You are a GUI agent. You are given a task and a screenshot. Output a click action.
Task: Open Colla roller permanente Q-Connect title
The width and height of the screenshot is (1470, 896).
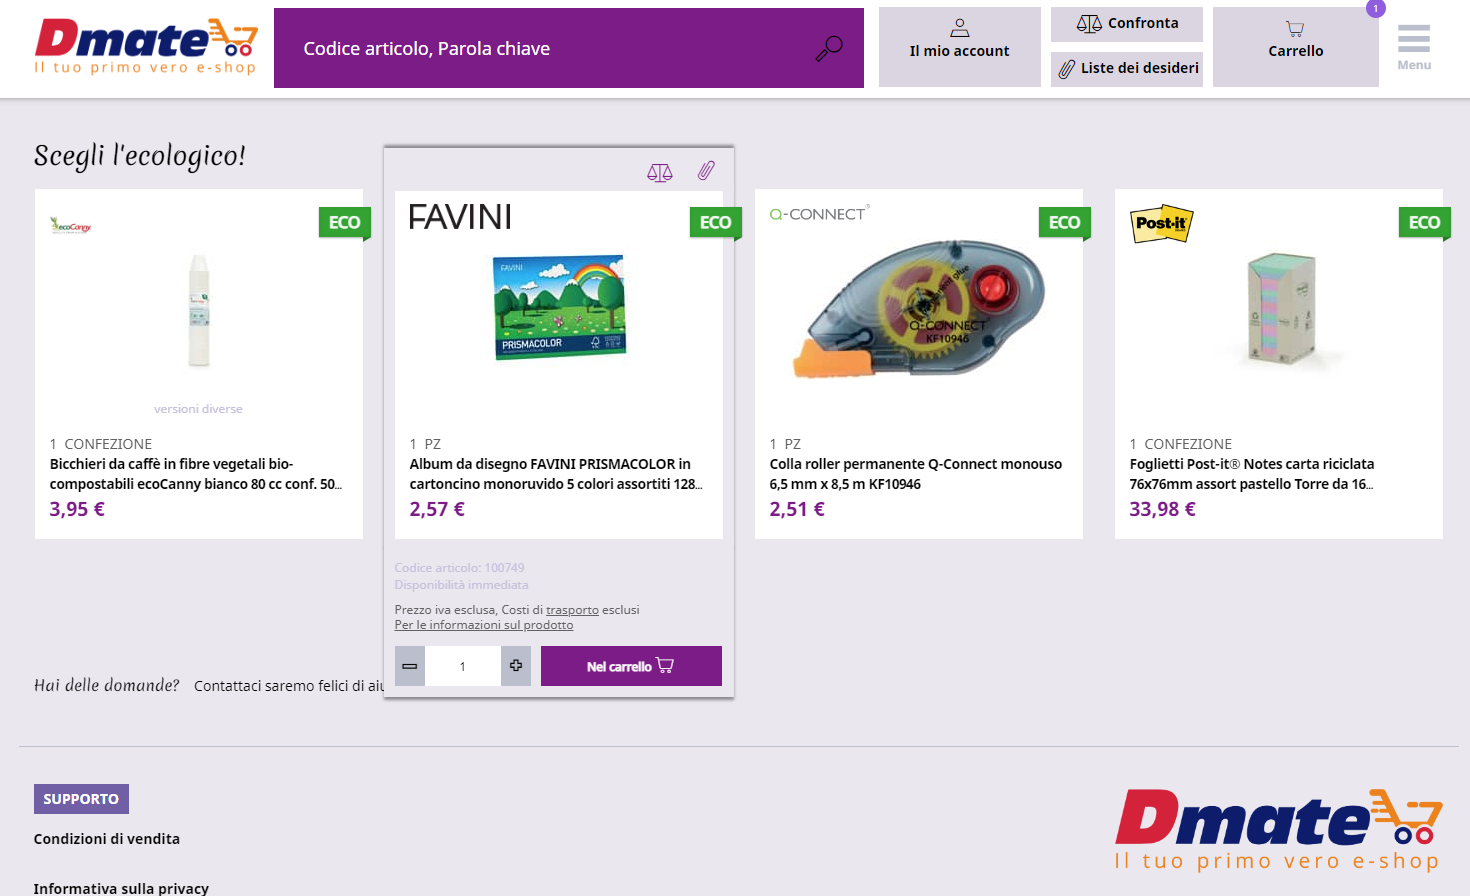[x=916, y=474]
